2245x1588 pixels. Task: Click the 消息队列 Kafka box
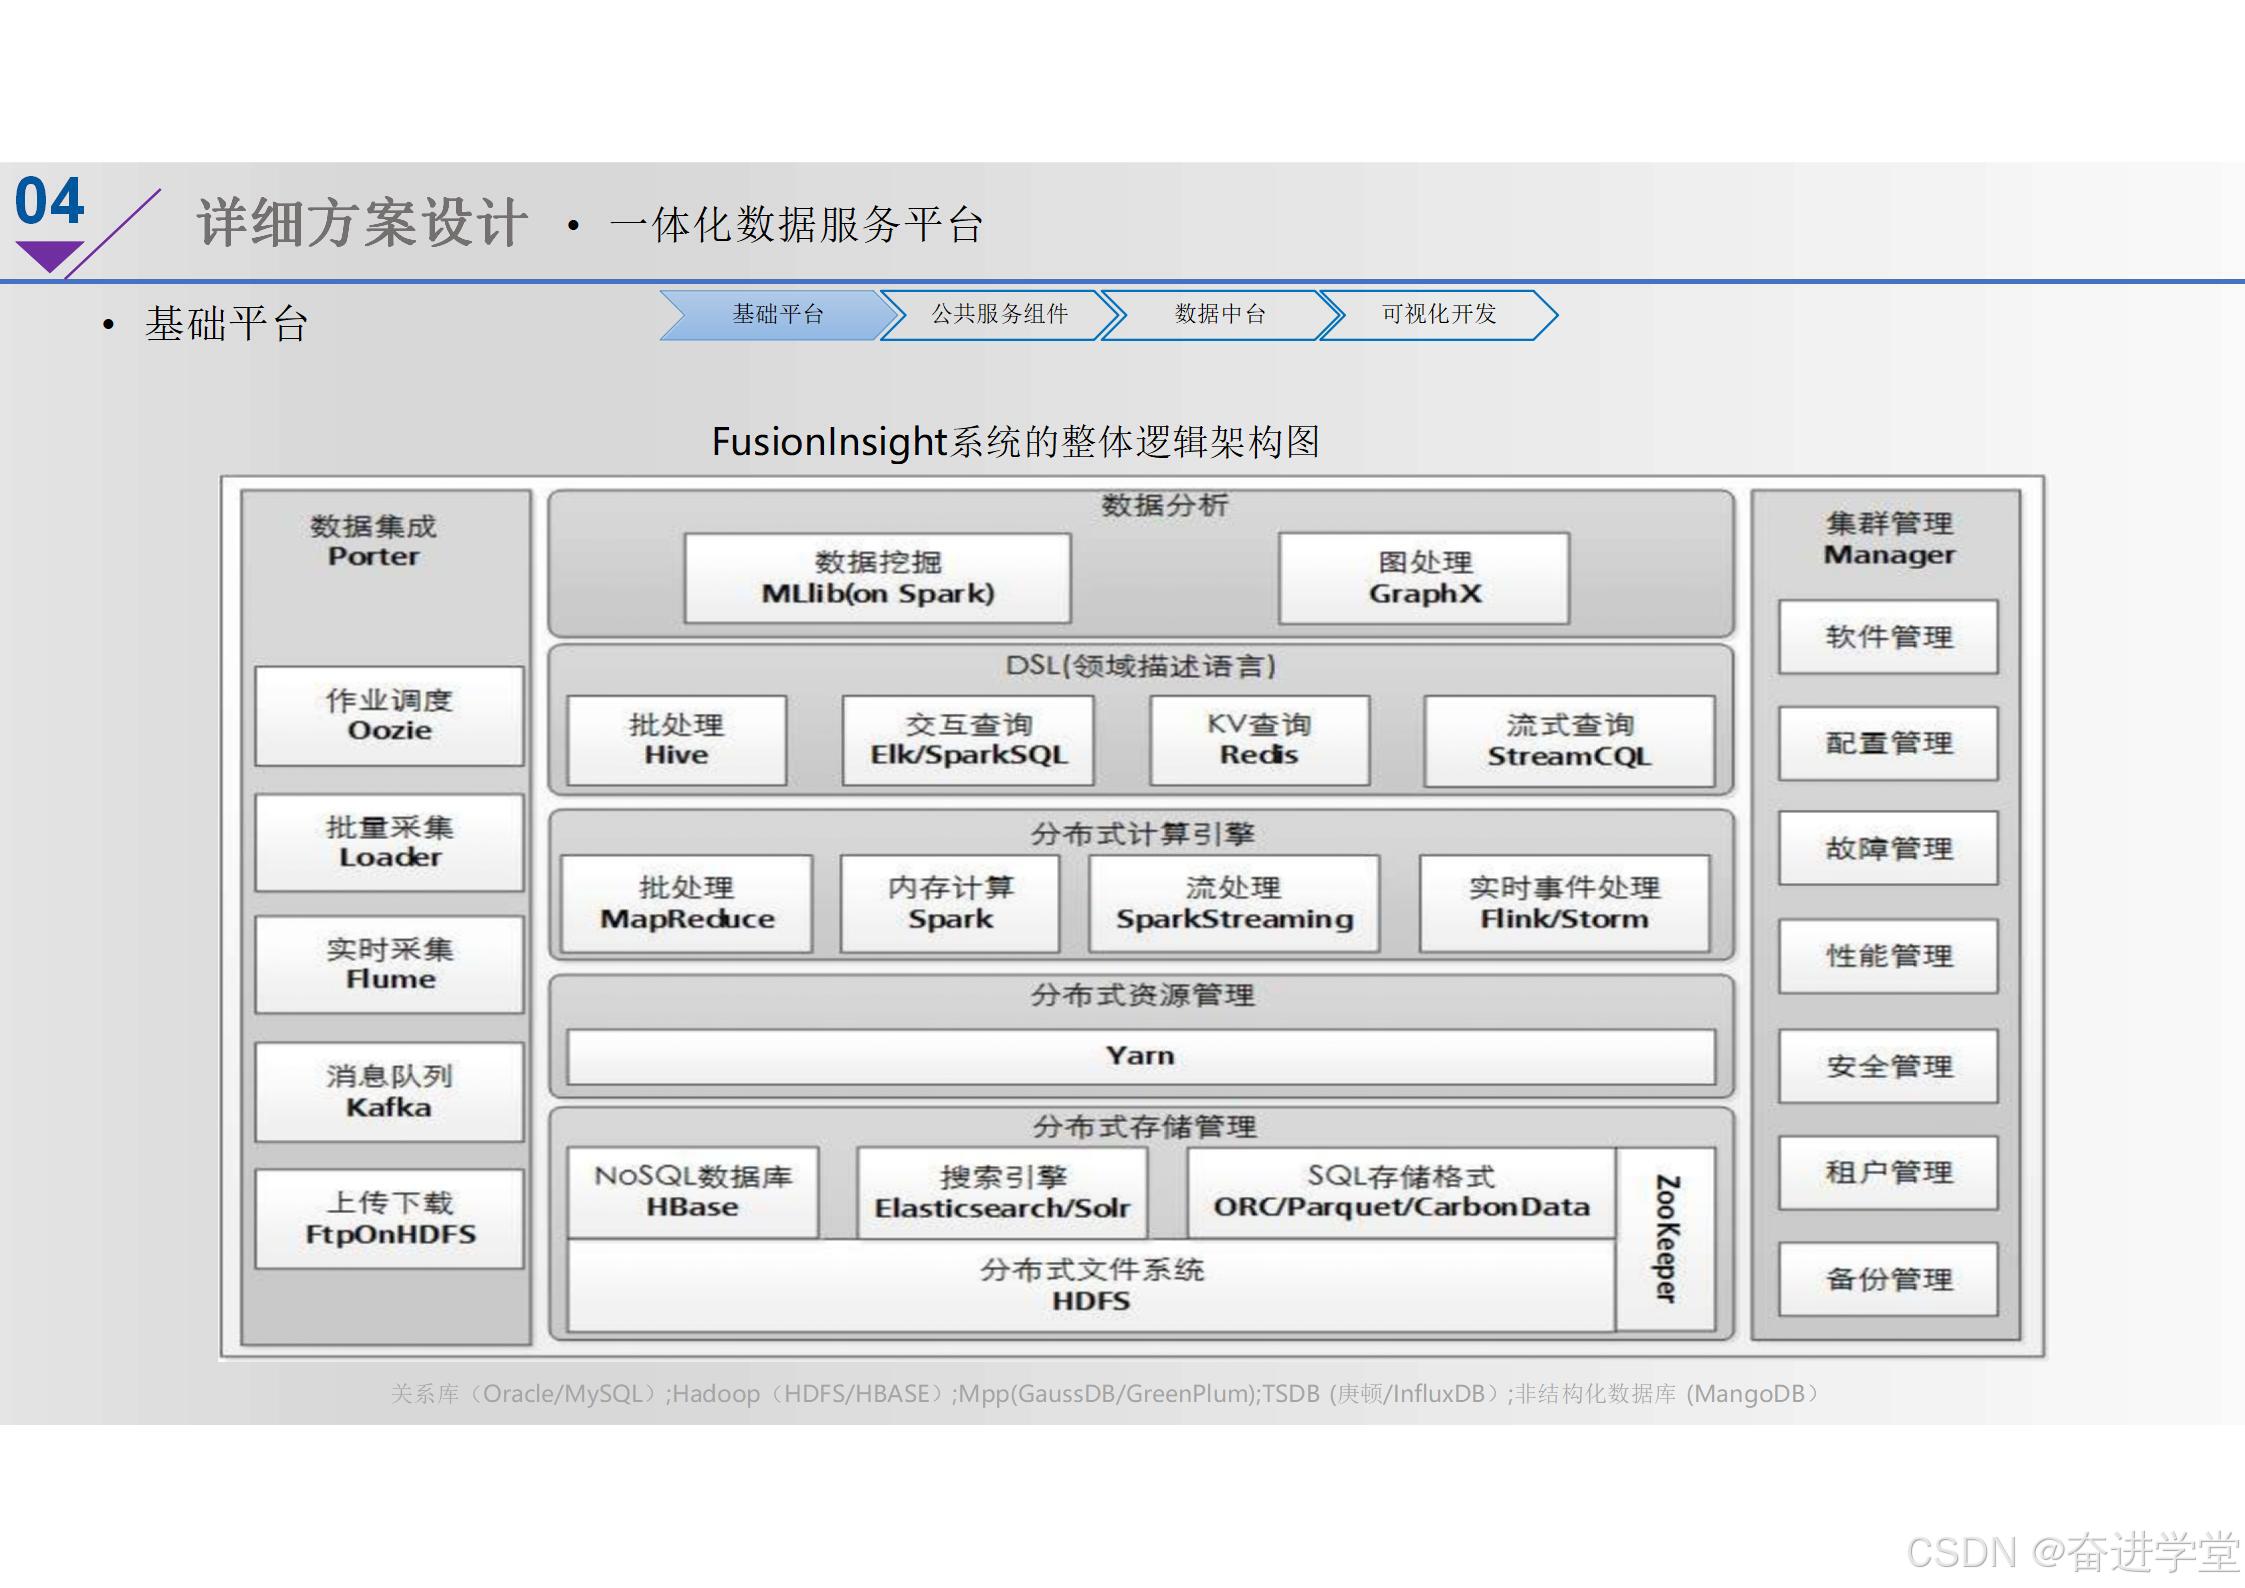coord(389,1091)
